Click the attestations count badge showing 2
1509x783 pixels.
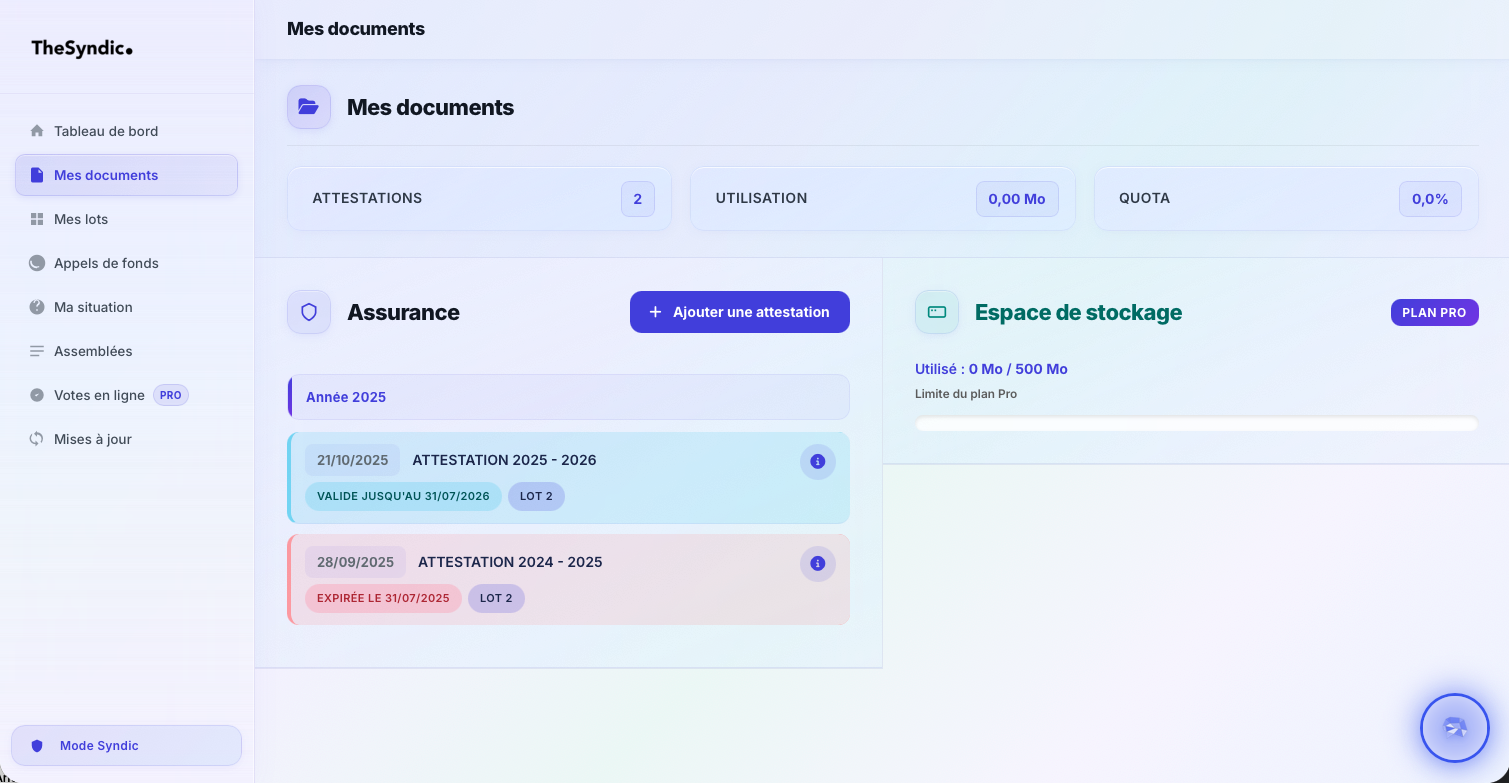click(637, 198)
